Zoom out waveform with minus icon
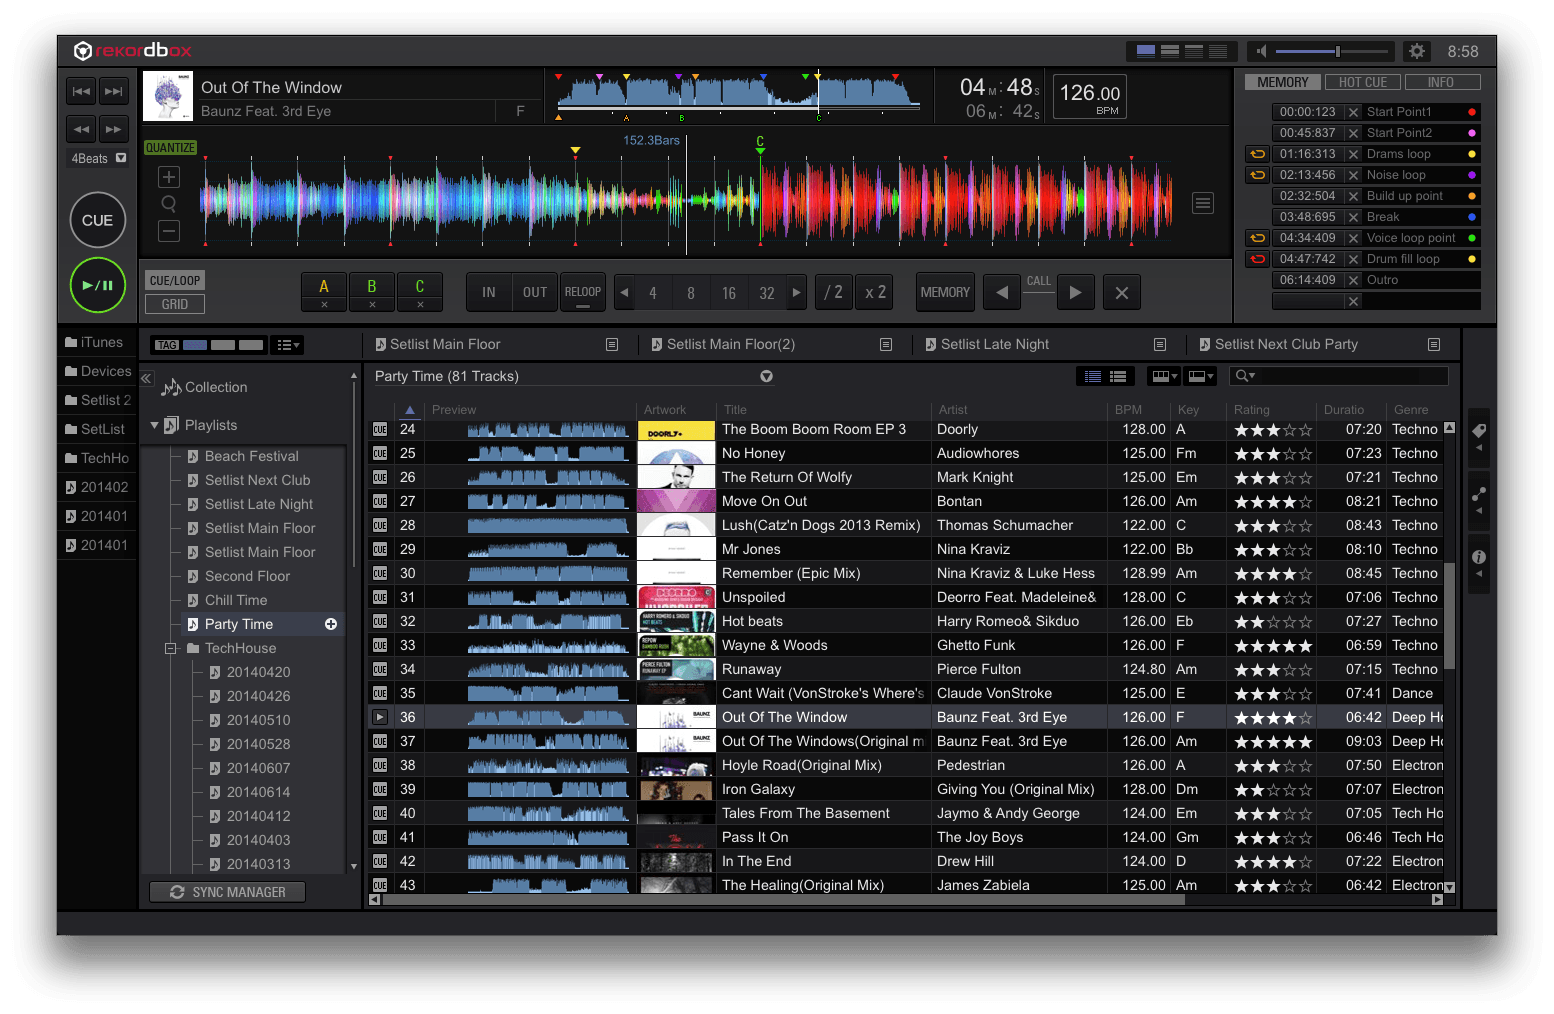 click(x=169, y=231)
